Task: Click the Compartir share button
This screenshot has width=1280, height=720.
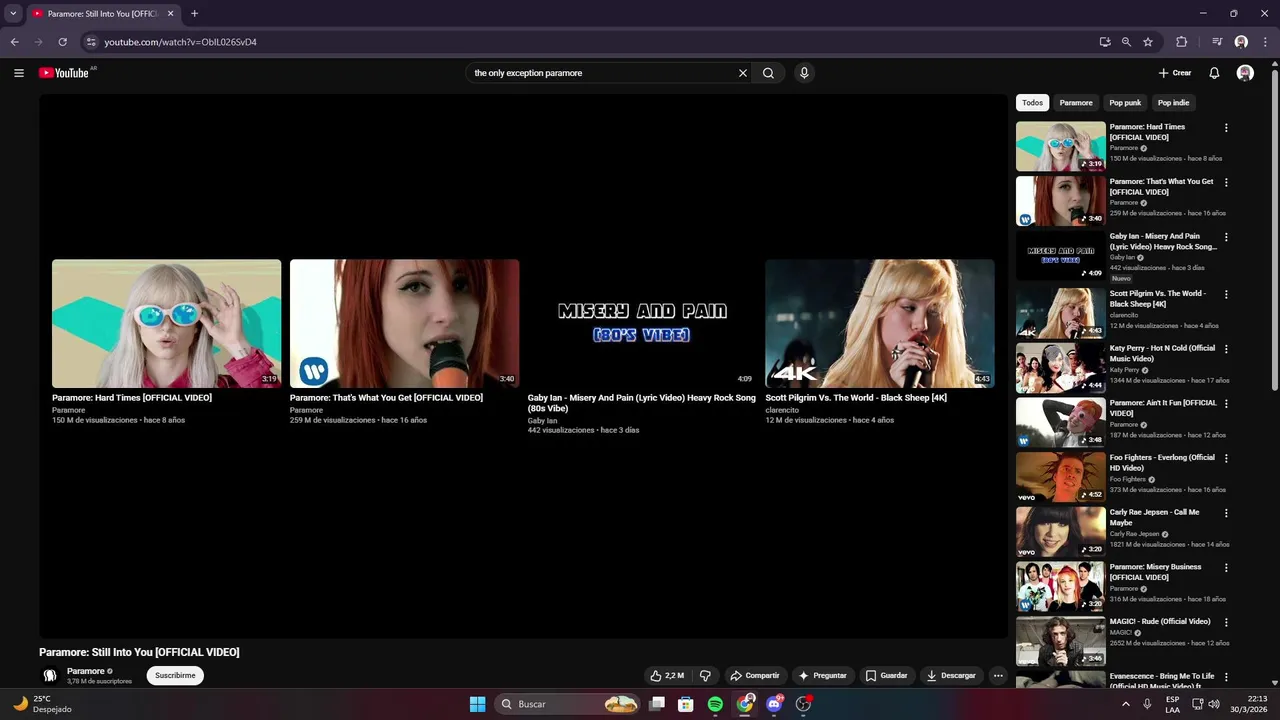Action: pyautogui.click(x=754, y=676)
